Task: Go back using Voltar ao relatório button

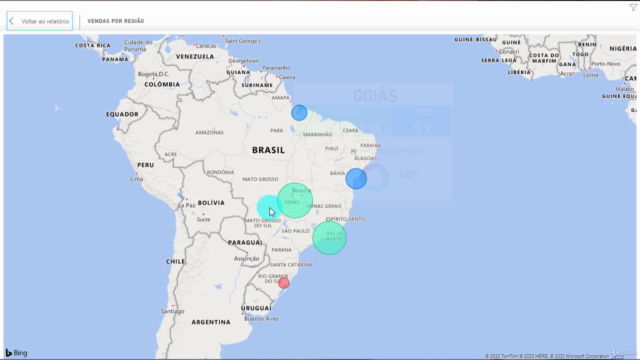Action: (40, 21)
